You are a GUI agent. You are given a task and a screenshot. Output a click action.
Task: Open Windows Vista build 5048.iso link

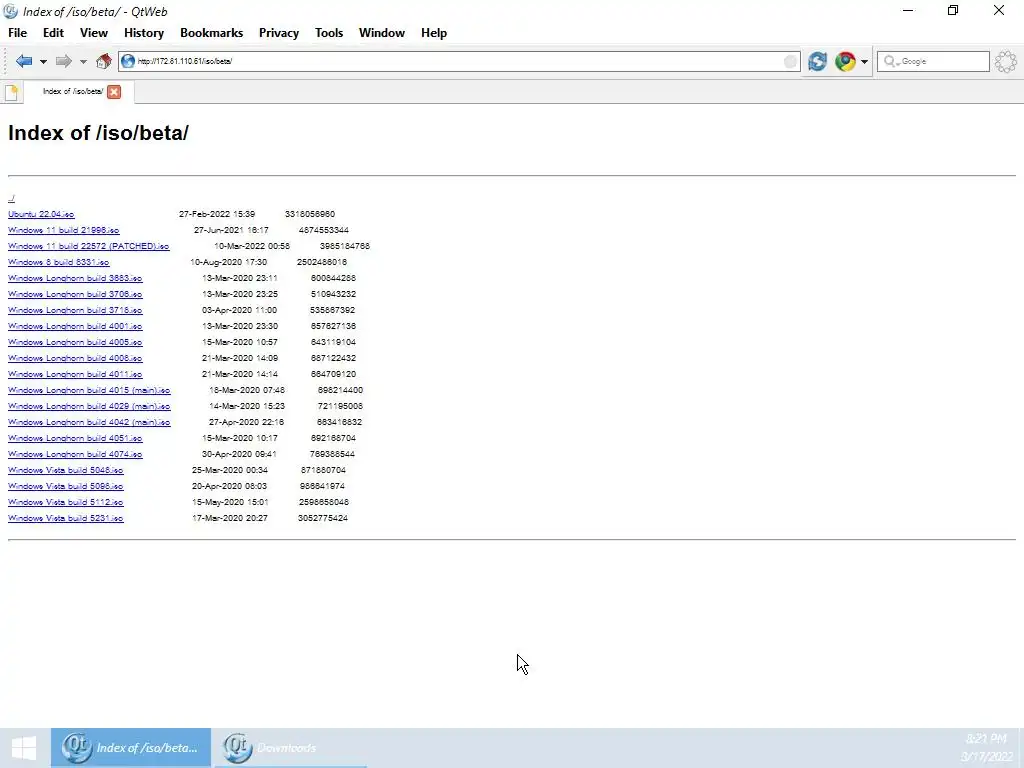[x=65, y=470]
